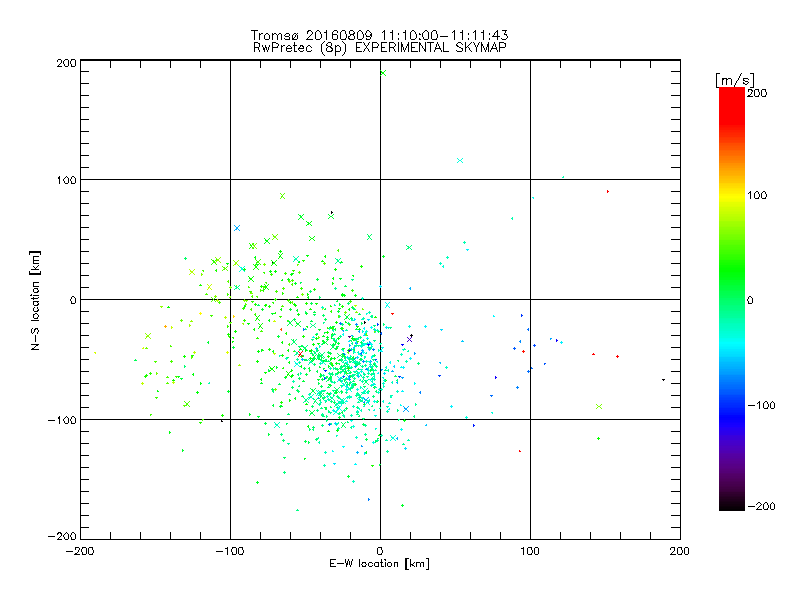Click the N-S axis tick label '0'

tap(73, 300)
